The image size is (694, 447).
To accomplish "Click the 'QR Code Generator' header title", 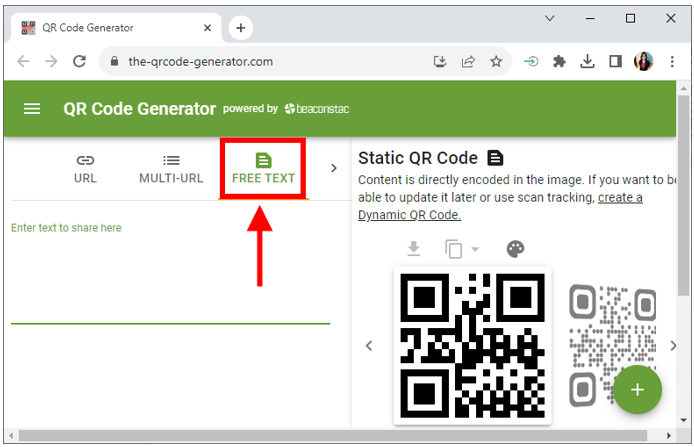I will coord(139,109).
